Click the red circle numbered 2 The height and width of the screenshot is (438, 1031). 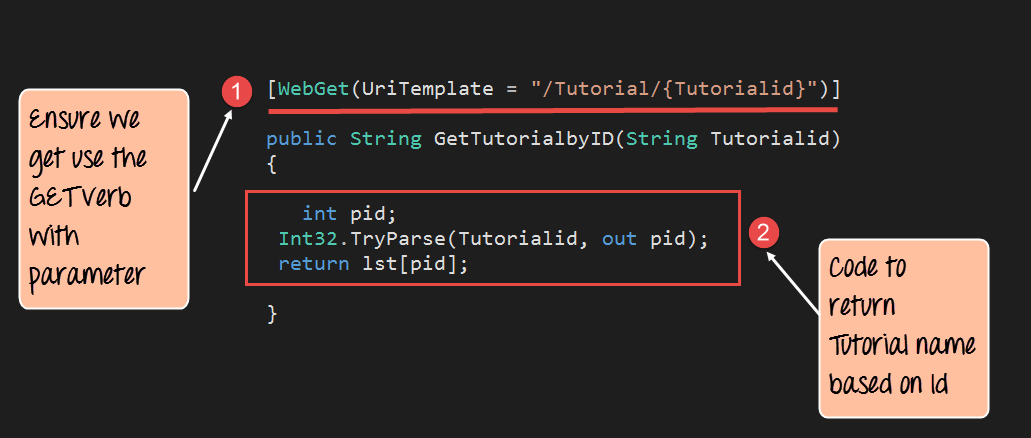(763, 235)
